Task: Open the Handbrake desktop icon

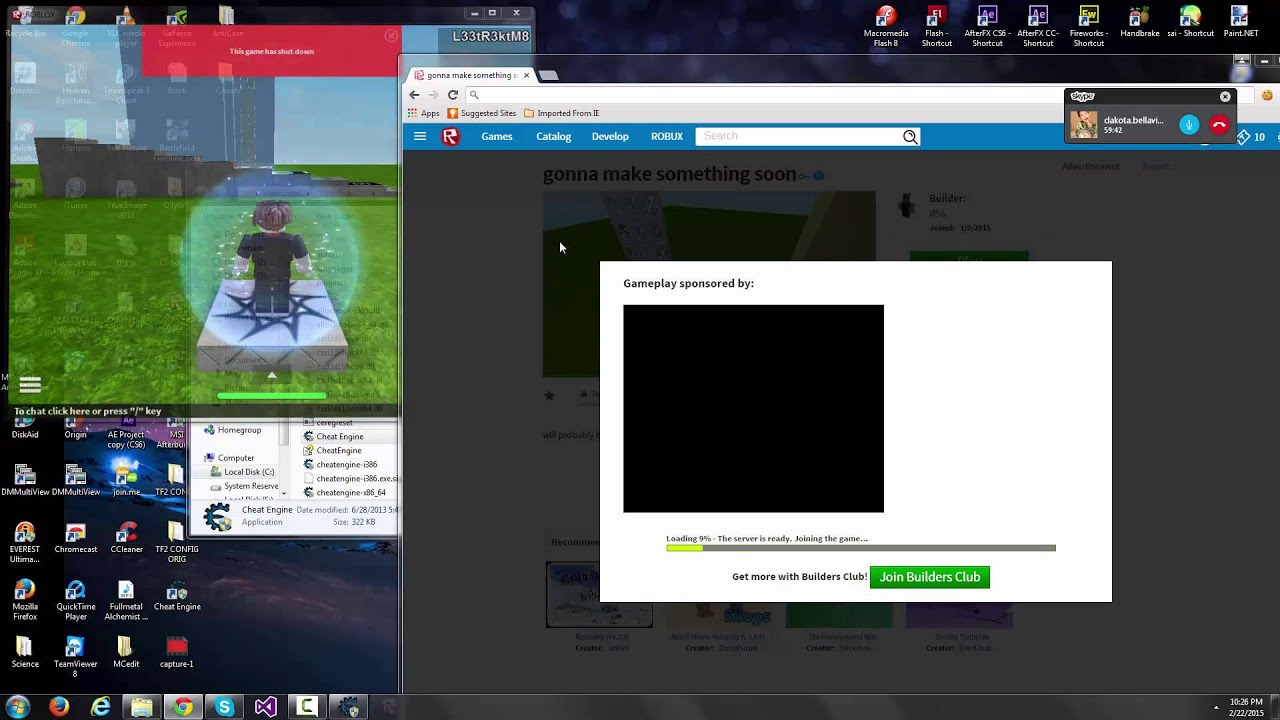Action: pos(1139,22)
